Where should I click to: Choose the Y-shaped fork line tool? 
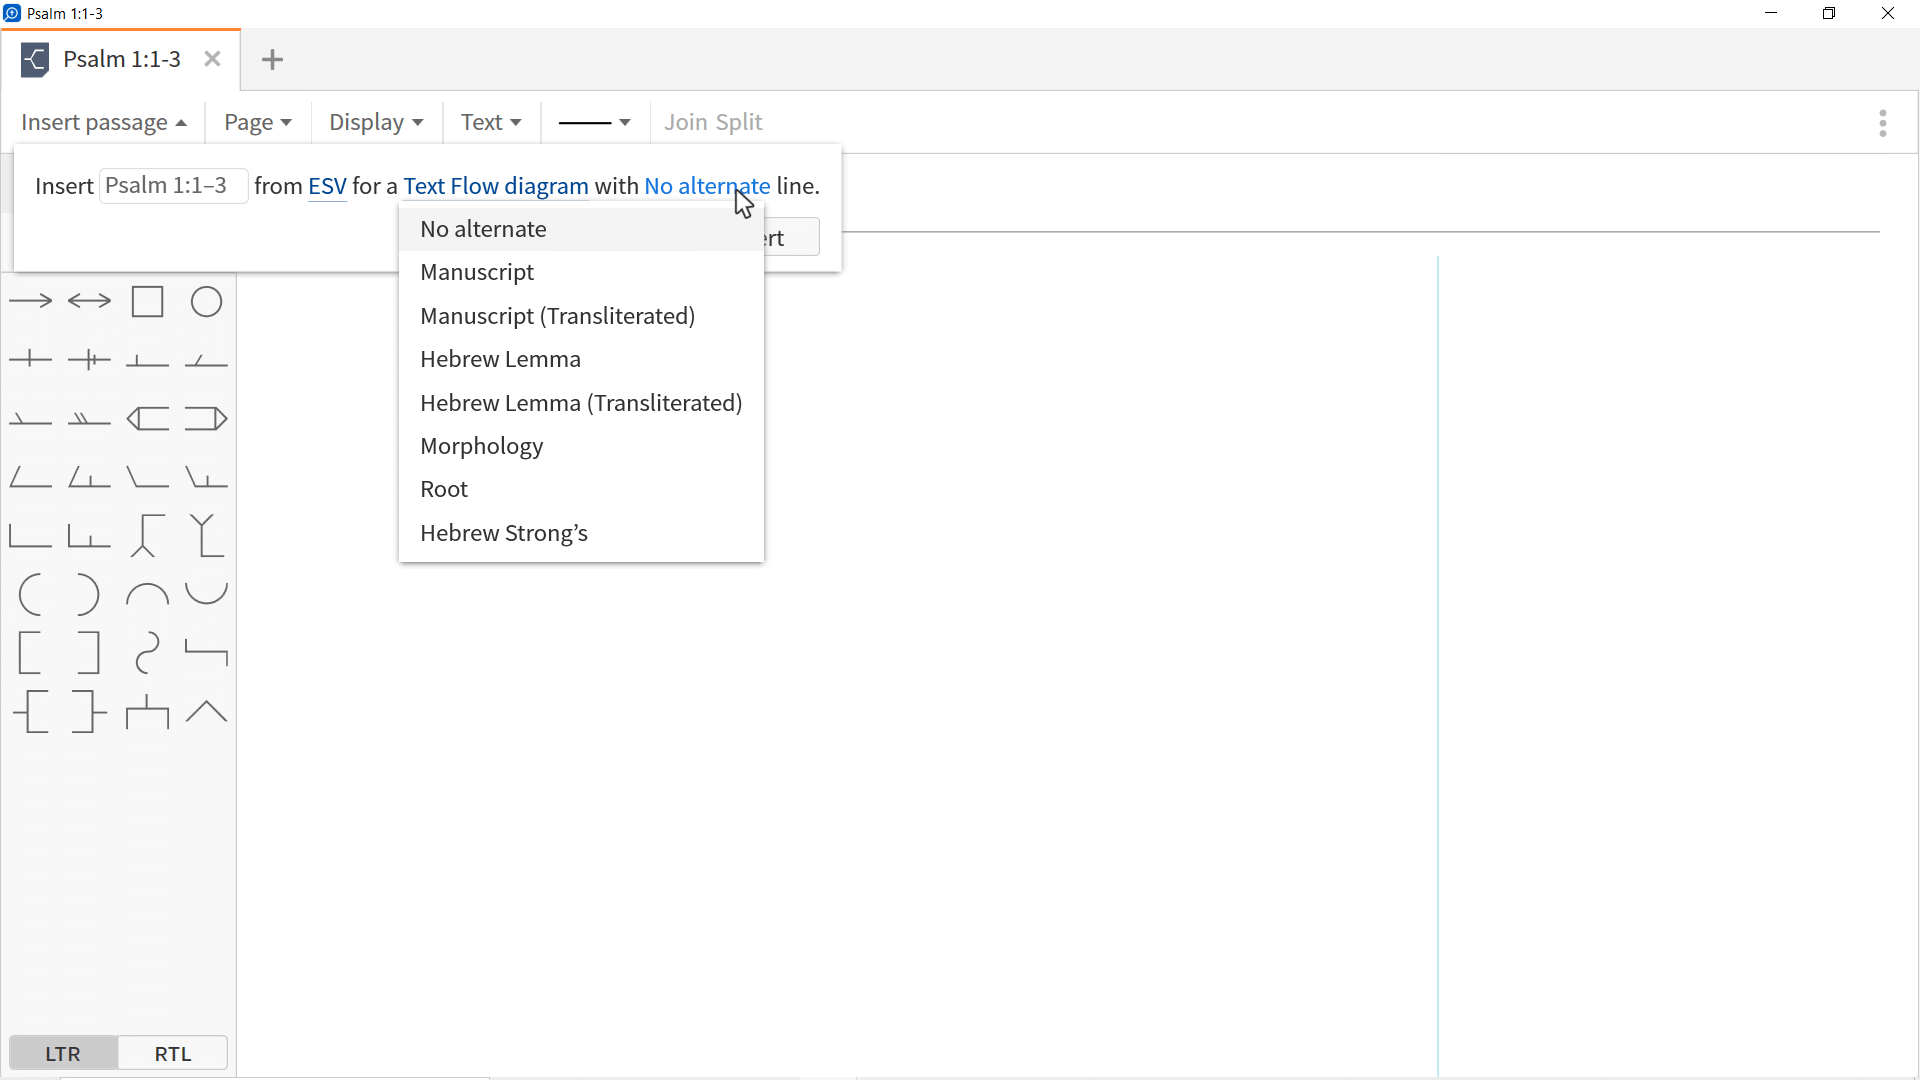point(204,536)
